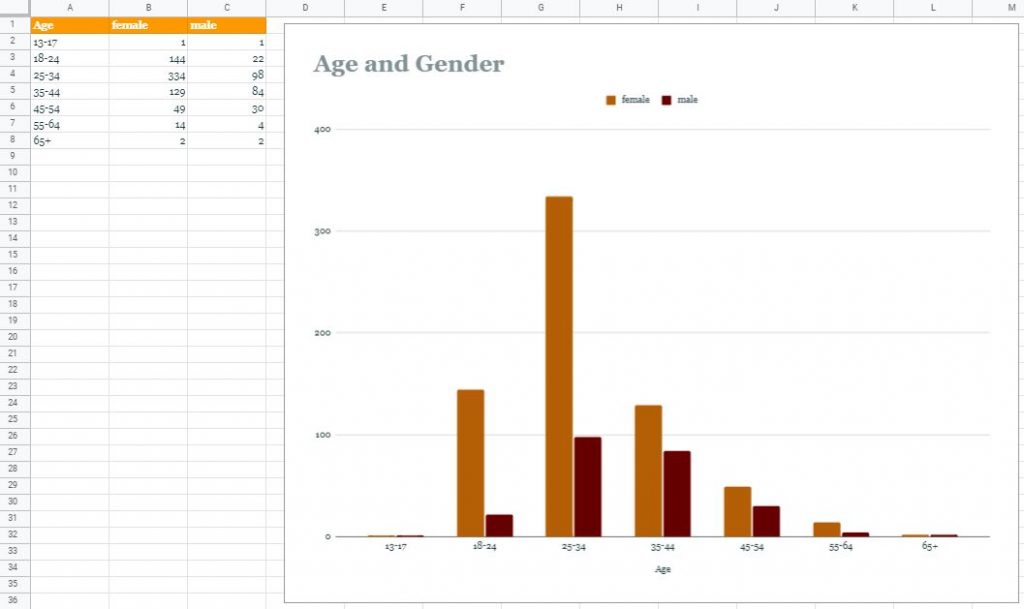Select the male bar for 18-24
1024x609 pixels.
point(499,525)
